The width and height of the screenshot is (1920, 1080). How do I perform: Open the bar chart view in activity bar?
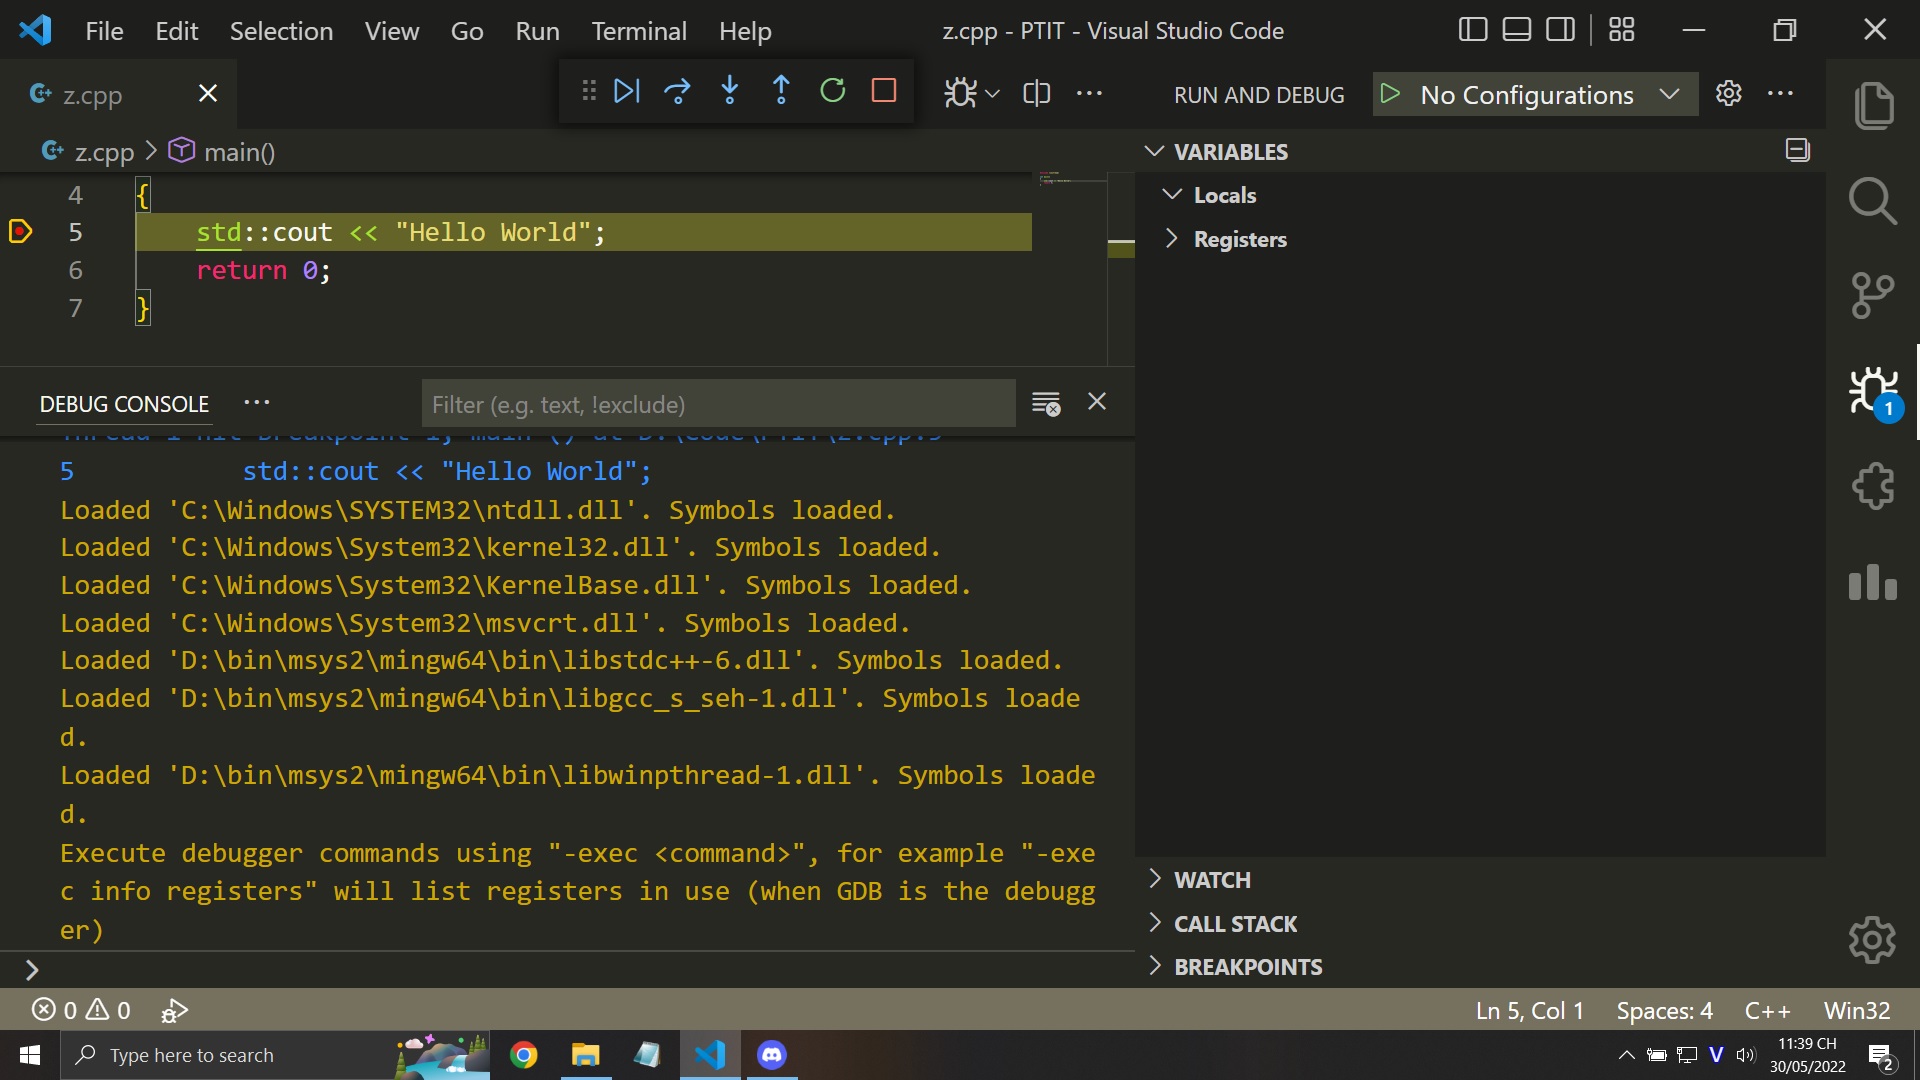pos(1873,582)
